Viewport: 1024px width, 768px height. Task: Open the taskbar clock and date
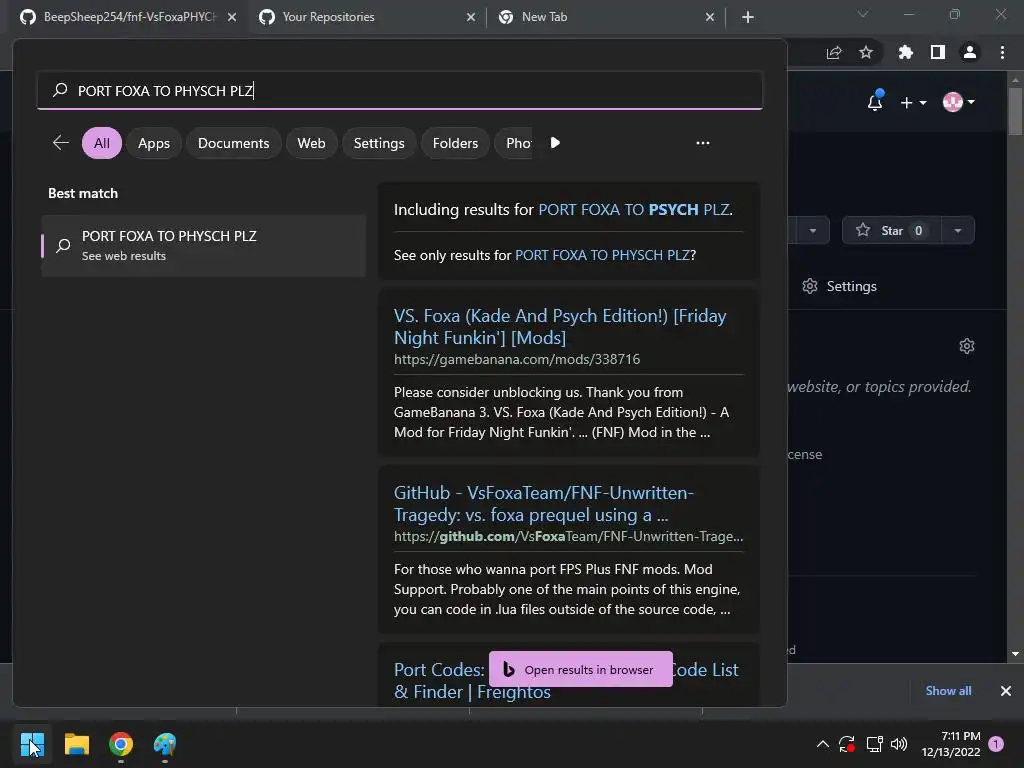pos(951,744)
